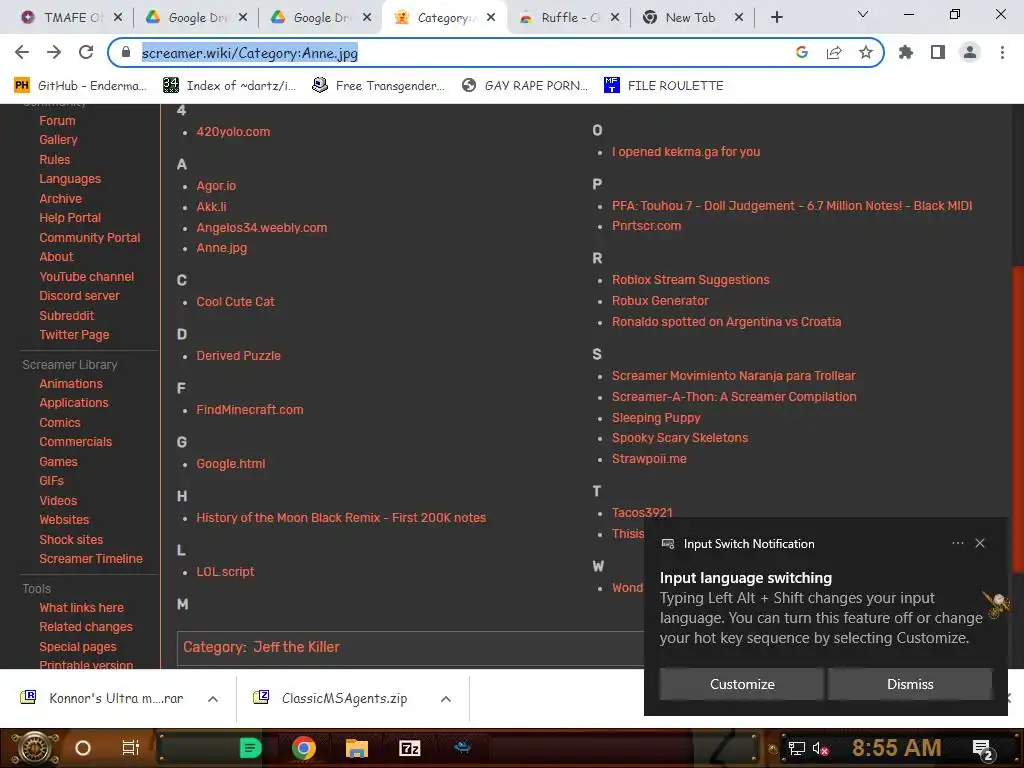The image size is (1024, 768).
Task: Reload the current page
Action: coord(86,52)
